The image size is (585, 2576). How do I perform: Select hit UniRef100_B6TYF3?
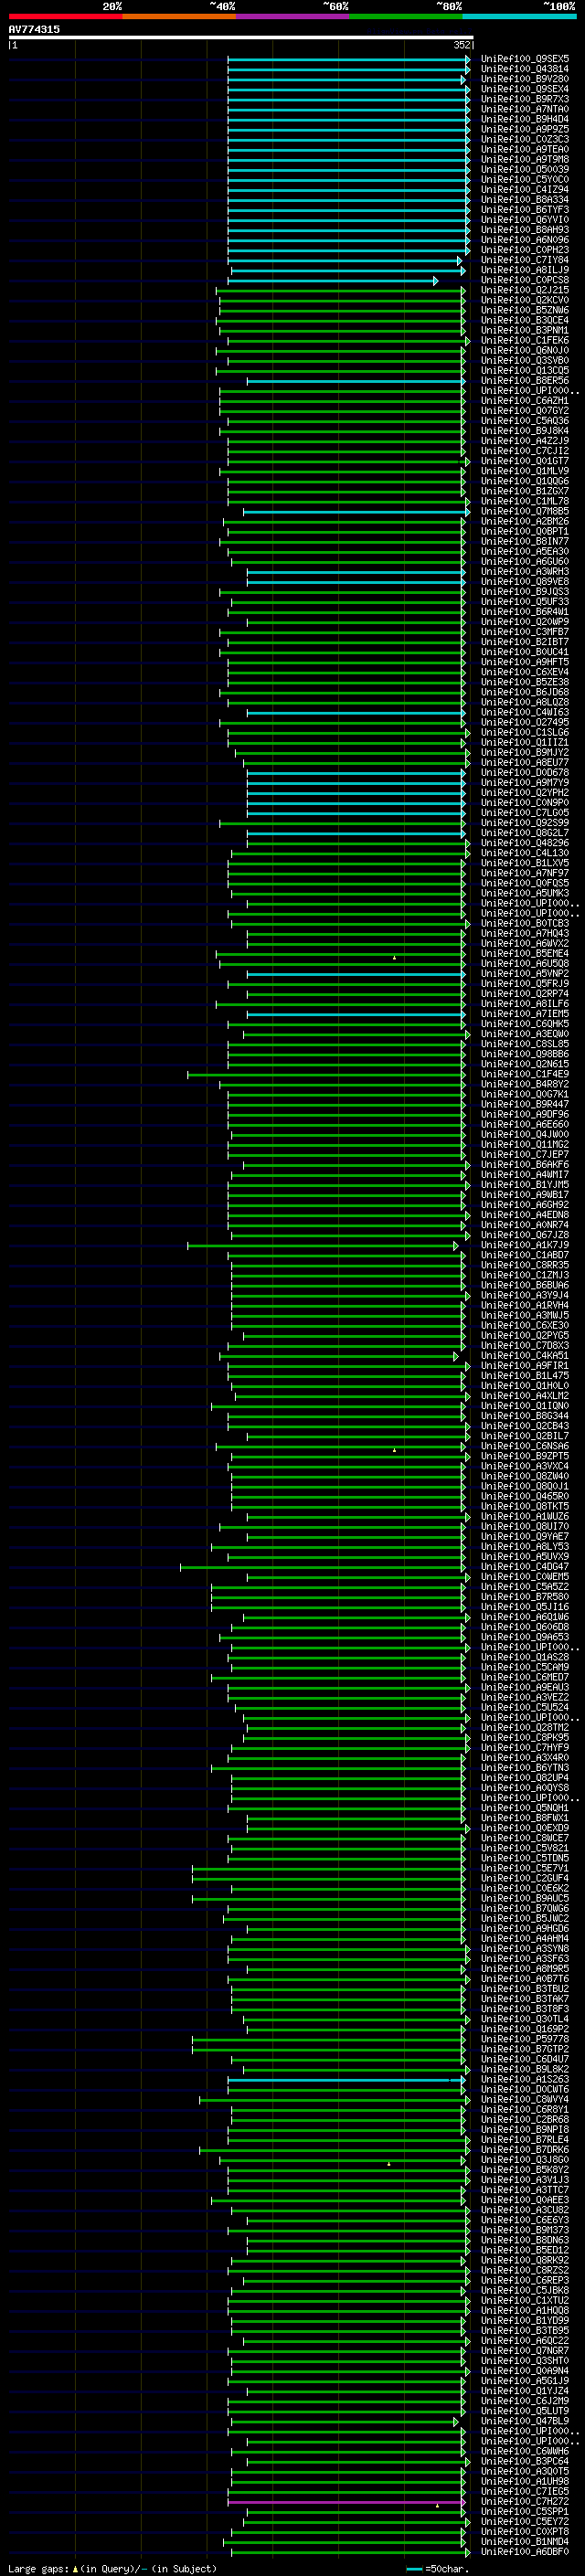tap(525, 210)
